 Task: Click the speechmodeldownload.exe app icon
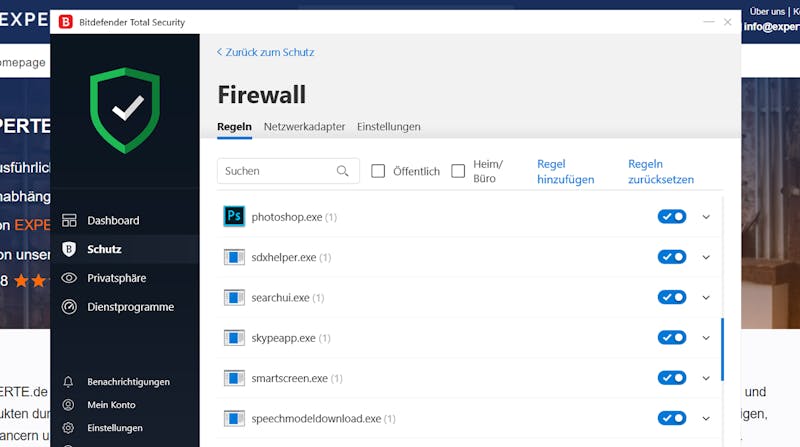click(x=234, y=418)
